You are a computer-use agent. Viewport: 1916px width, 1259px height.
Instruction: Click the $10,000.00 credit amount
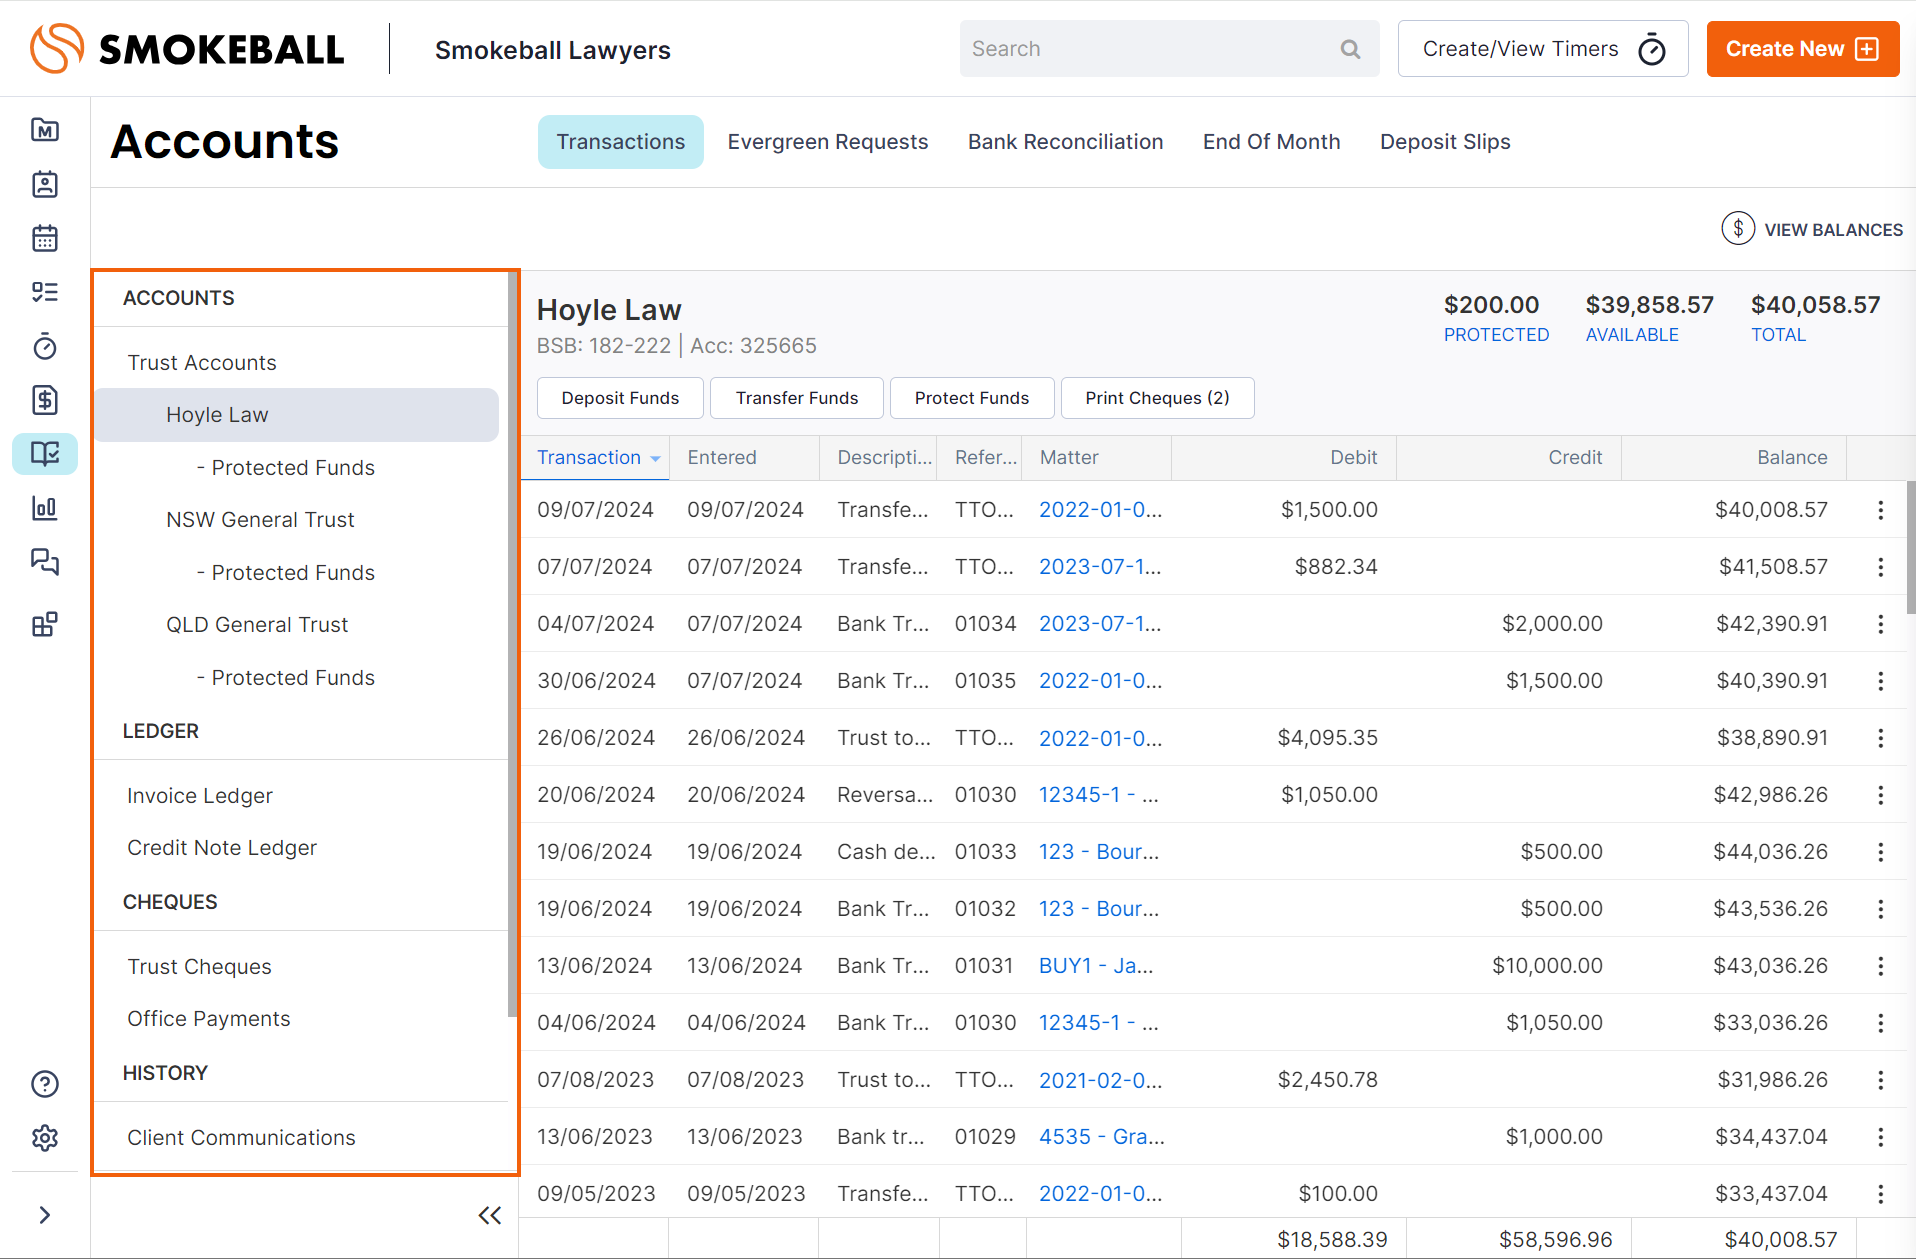1547,966
